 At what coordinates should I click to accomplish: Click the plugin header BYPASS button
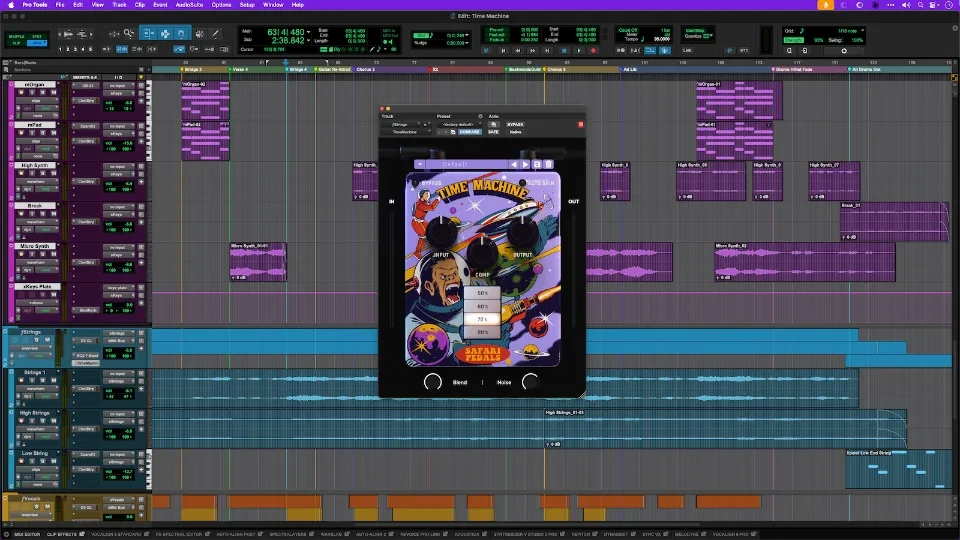click(515, 124)
